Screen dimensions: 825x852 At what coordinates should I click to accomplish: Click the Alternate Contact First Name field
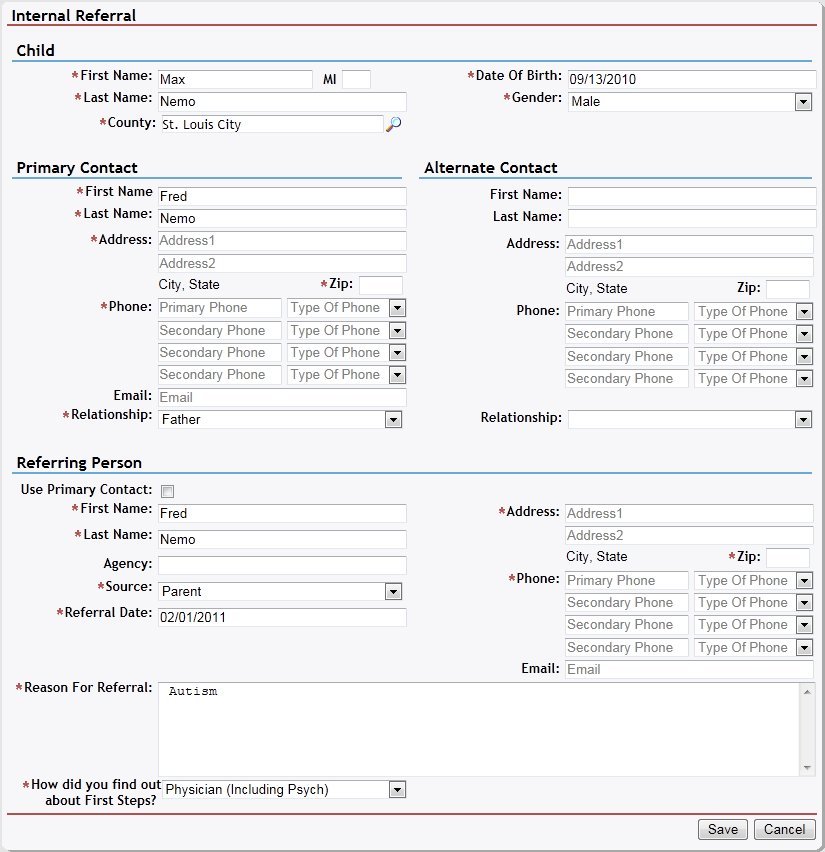tap(691, 195)
